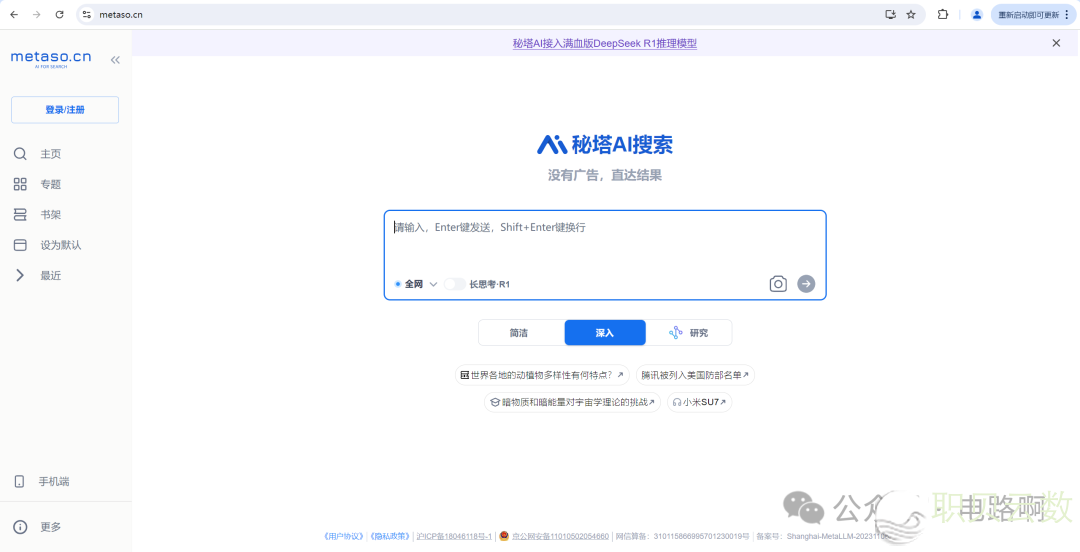Select the 简洁 mode tab
Viewport: 1080px width, 552px height.
[521, 333]
